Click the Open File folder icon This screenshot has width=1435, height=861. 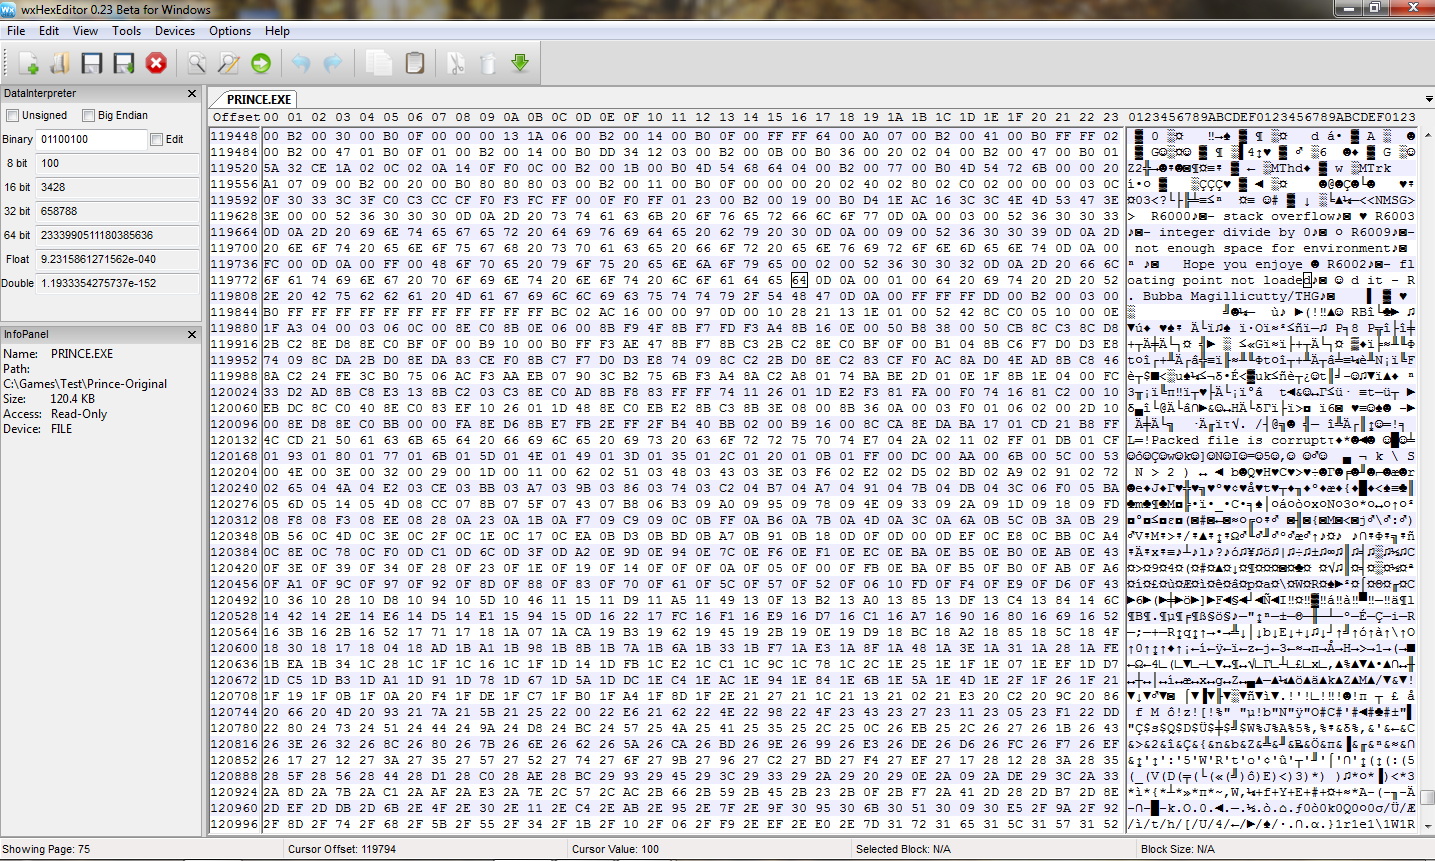60,64
